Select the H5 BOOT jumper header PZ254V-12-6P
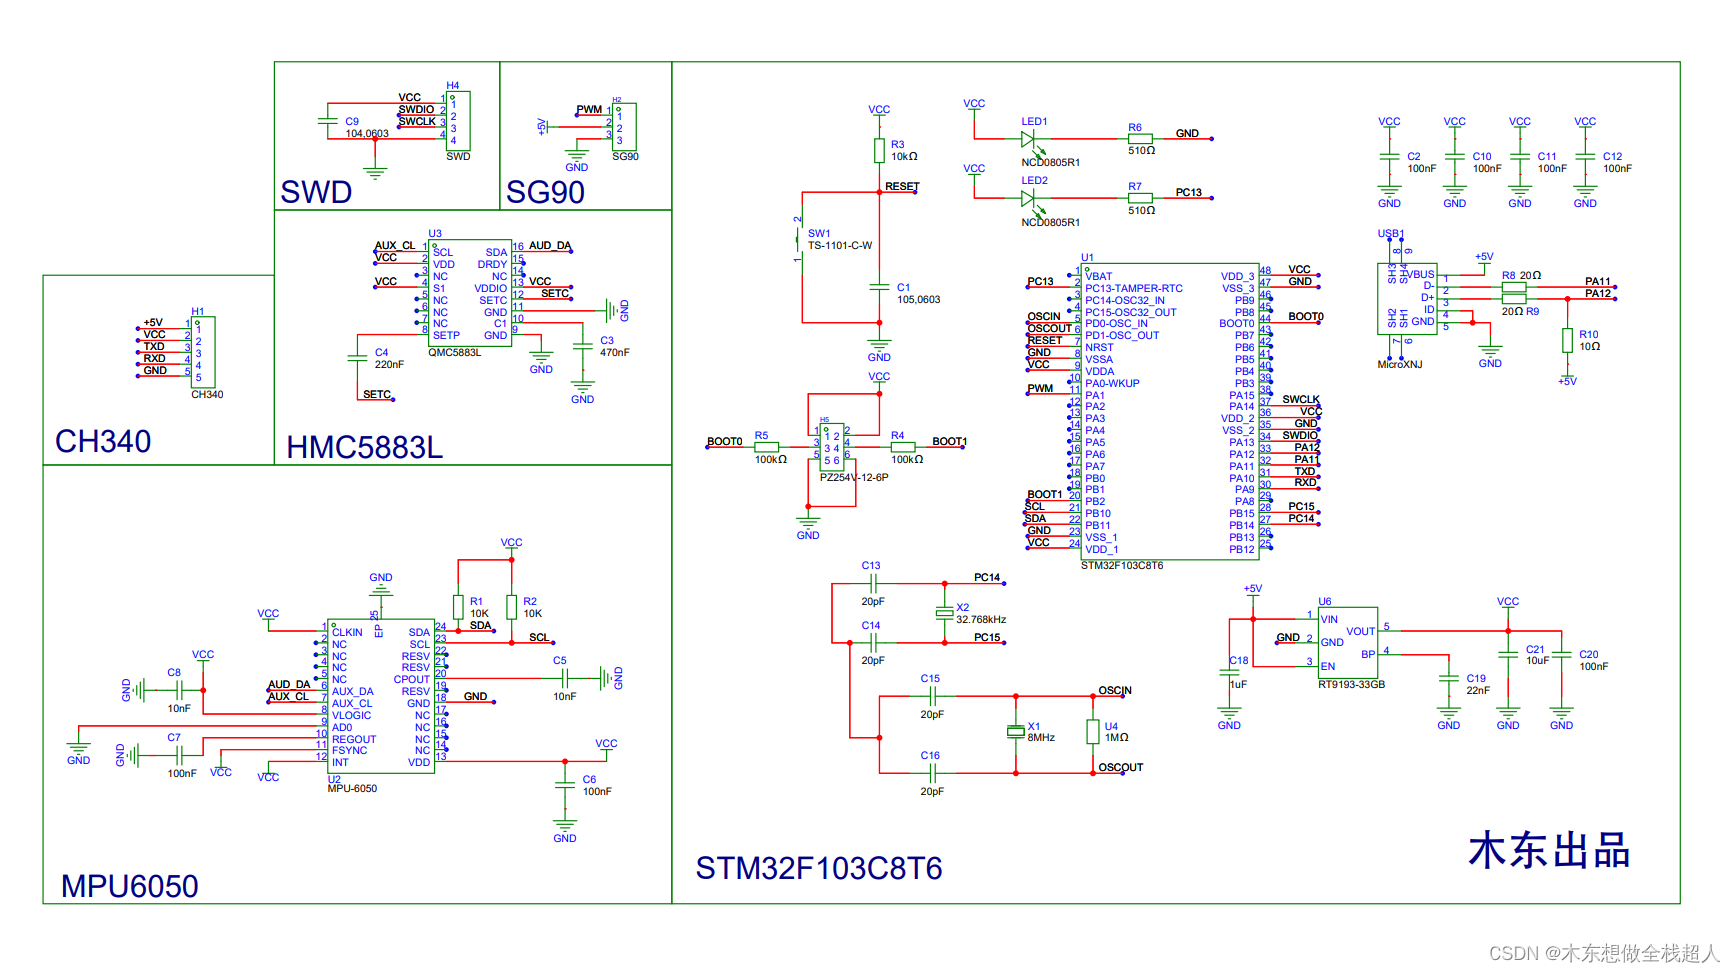This screenshot has height=973, width=1736. pos(832,447)
